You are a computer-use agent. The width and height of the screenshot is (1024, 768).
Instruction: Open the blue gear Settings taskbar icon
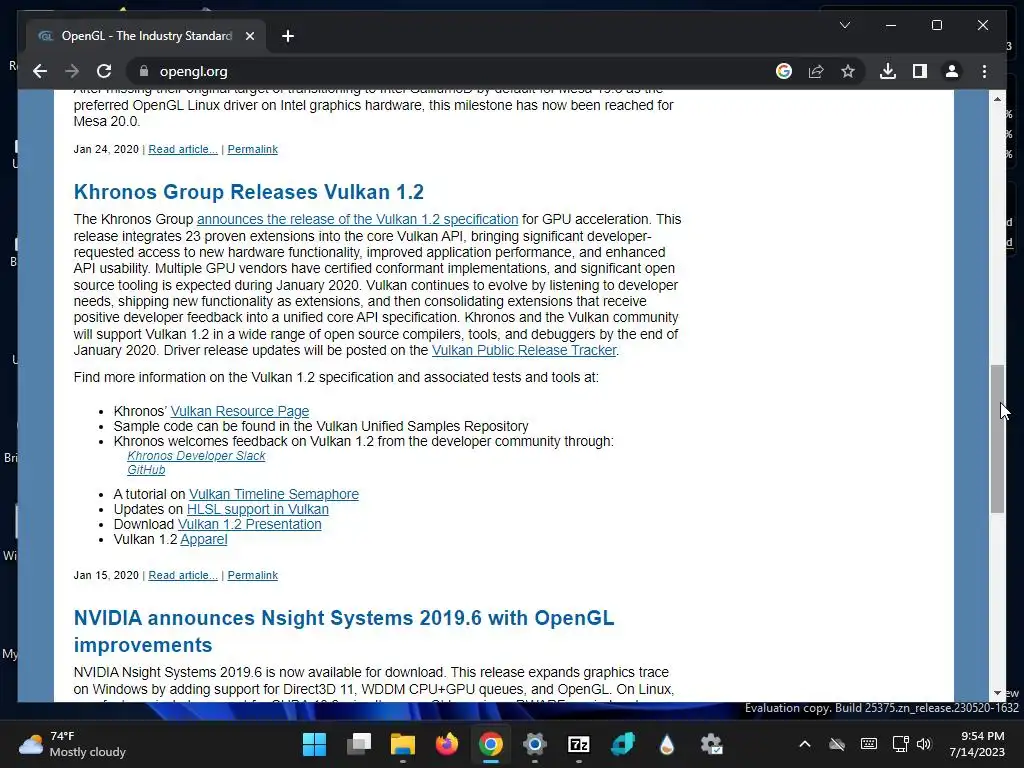pyautogui.click(x=534, y=744)
